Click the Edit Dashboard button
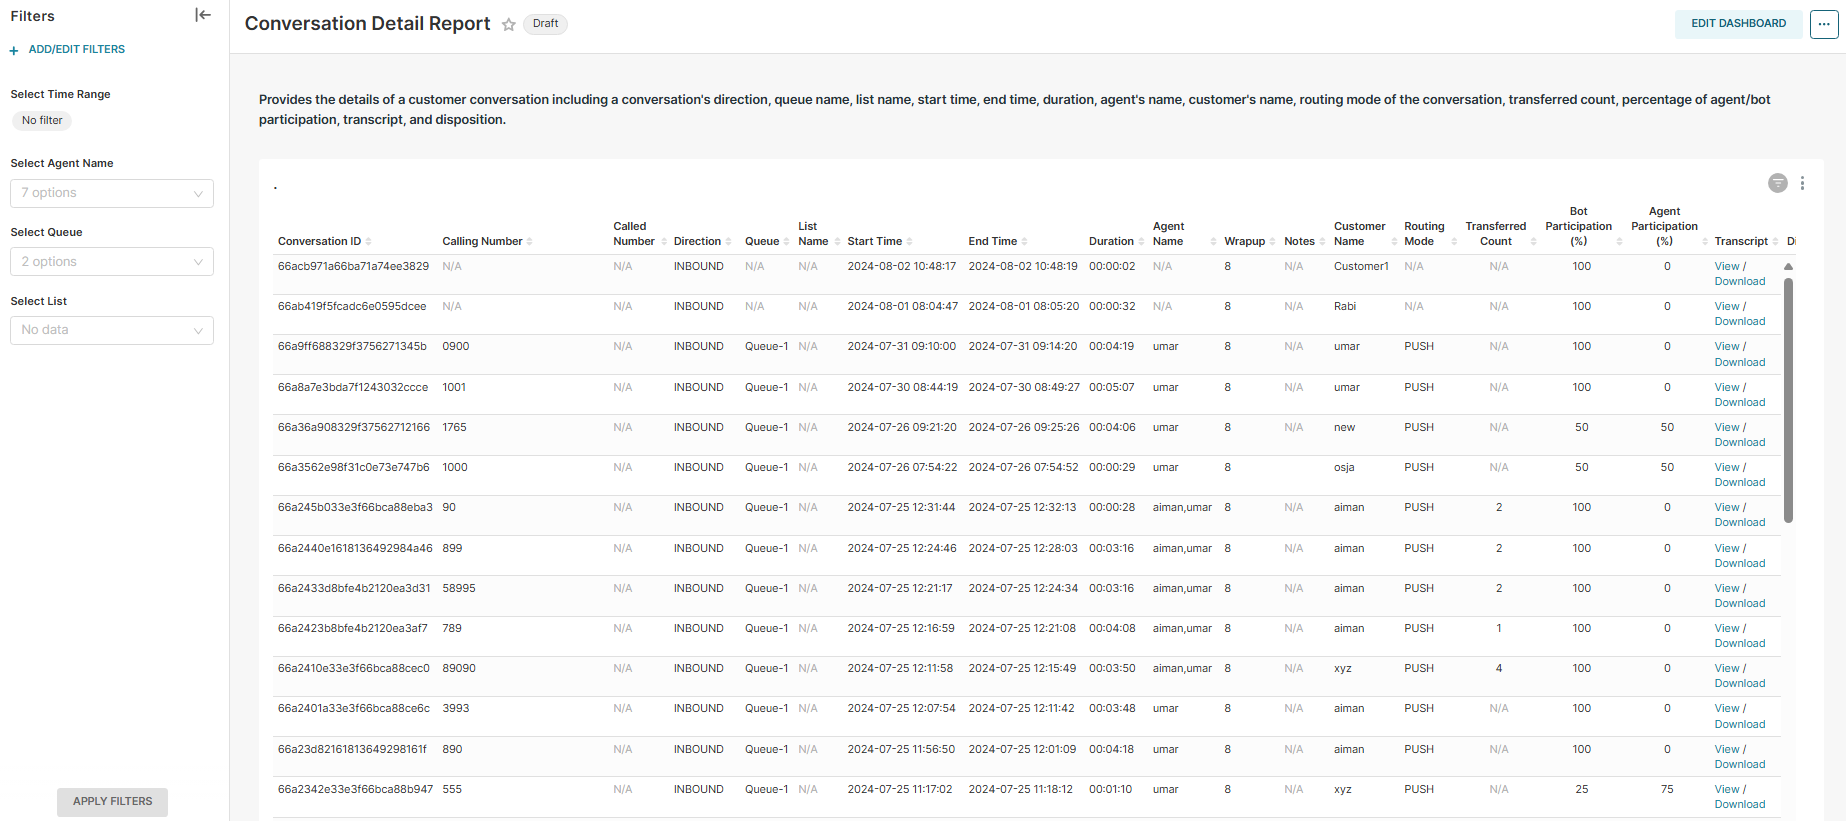This screenshot has height=821, width=1846. point(1738,24)
